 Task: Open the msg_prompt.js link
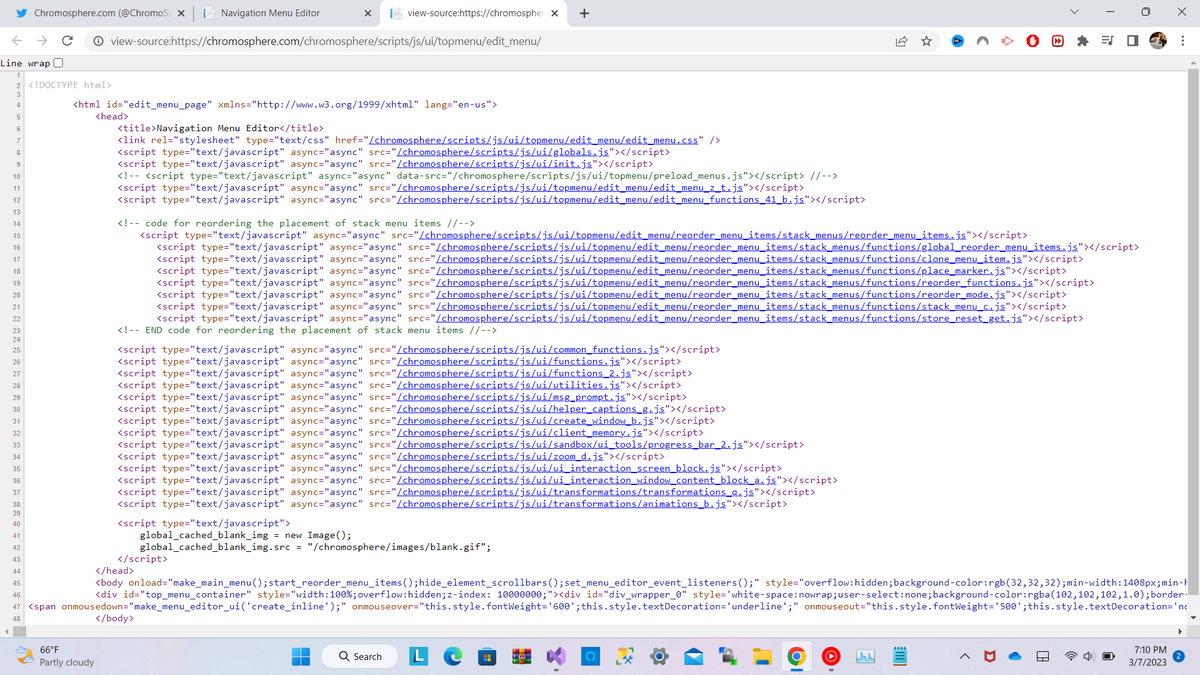point(510,398)
